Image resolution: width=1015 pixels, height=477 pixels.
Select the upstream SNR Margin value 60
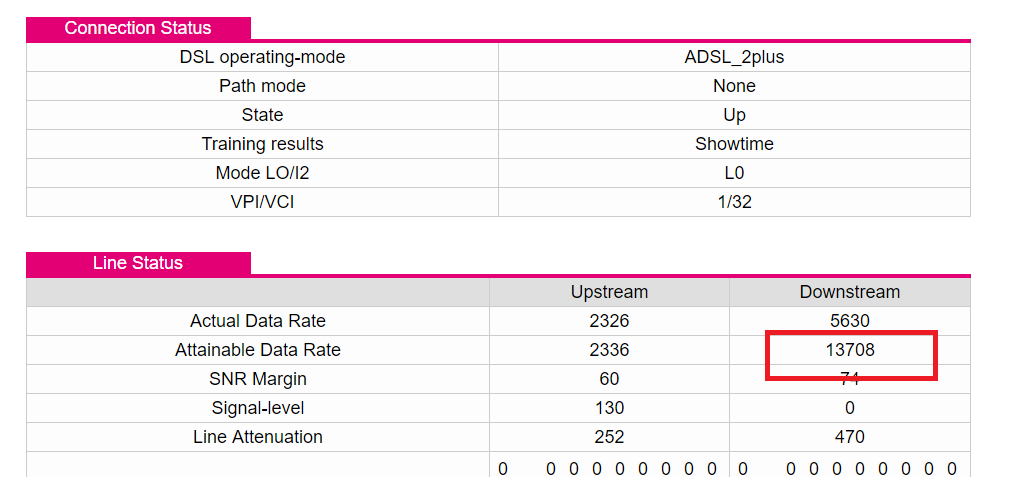609,379
